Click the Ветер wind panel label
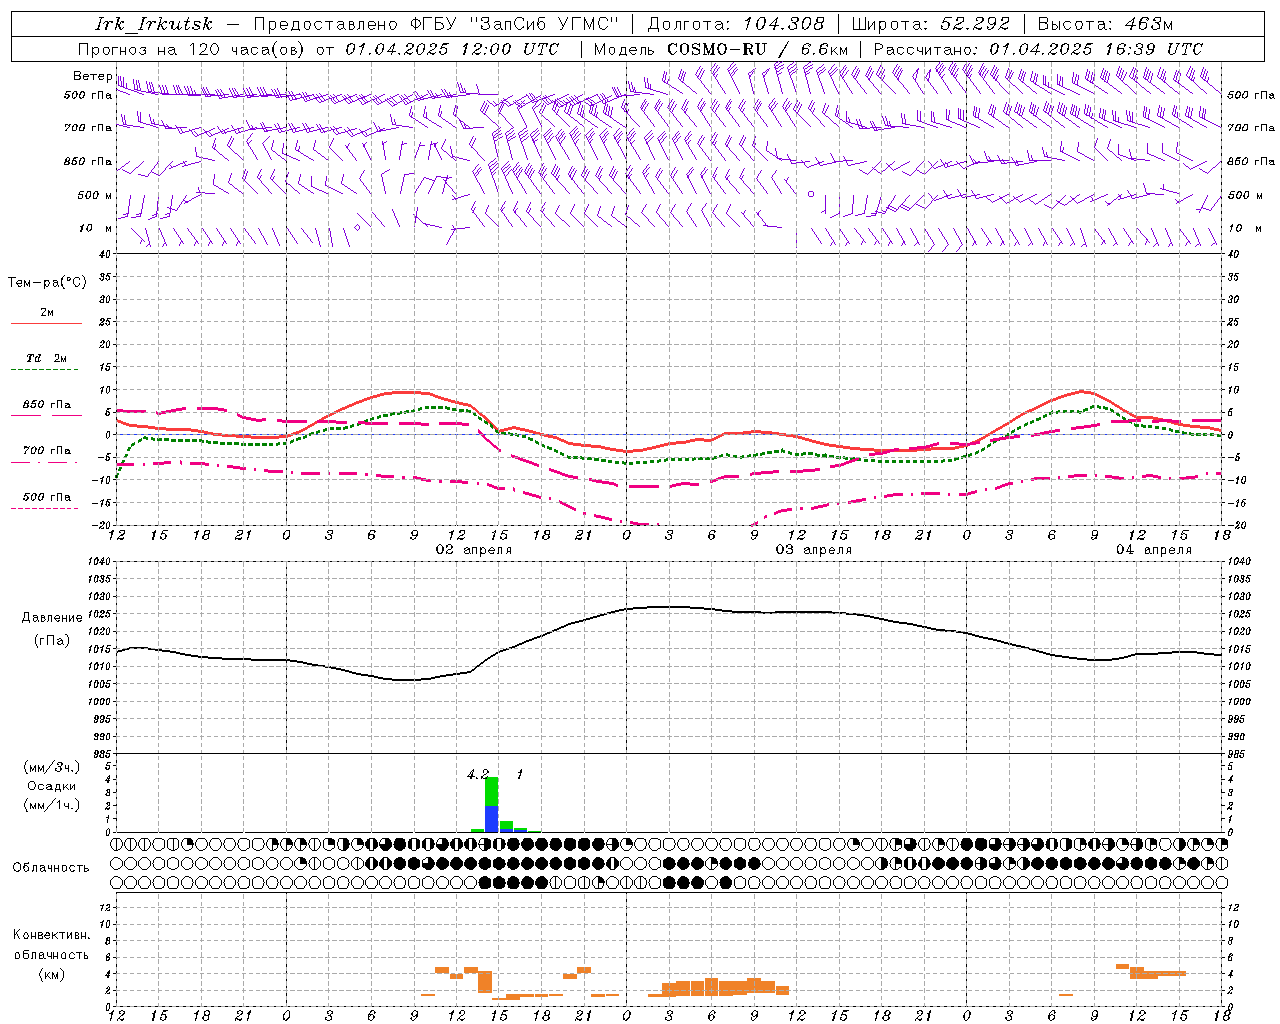 pos(93,76)
